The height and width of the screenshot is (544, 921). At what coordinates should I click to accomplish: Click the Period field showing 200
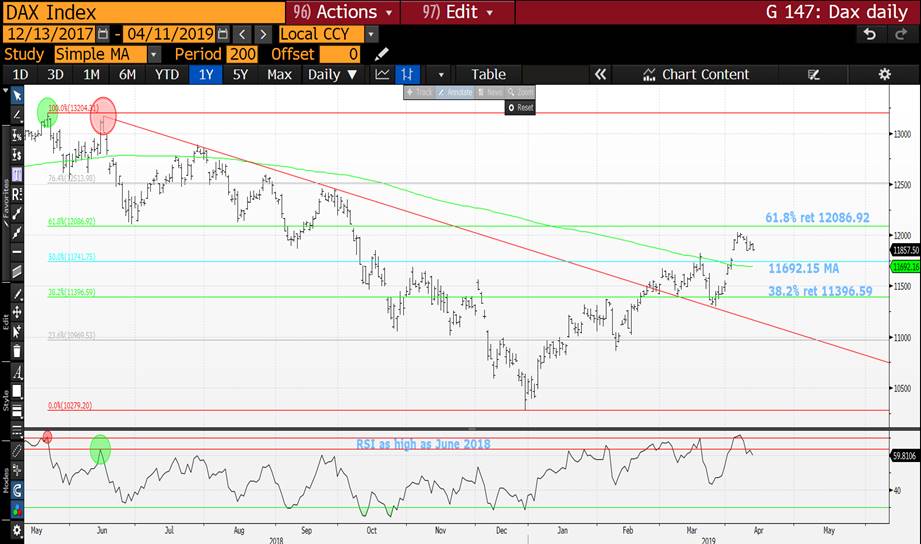point(243,55)
